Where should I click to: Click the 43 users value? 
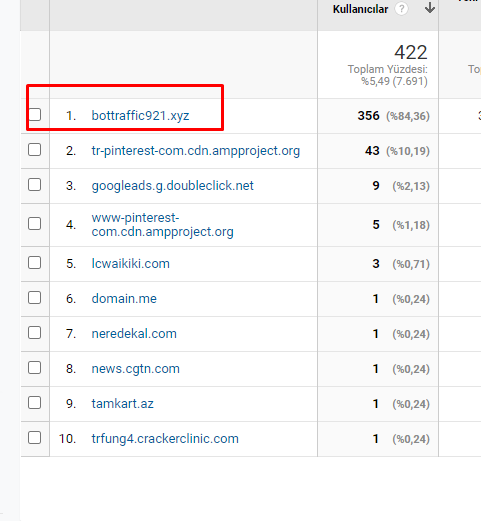pyautogui.click(x=372, y=151)
